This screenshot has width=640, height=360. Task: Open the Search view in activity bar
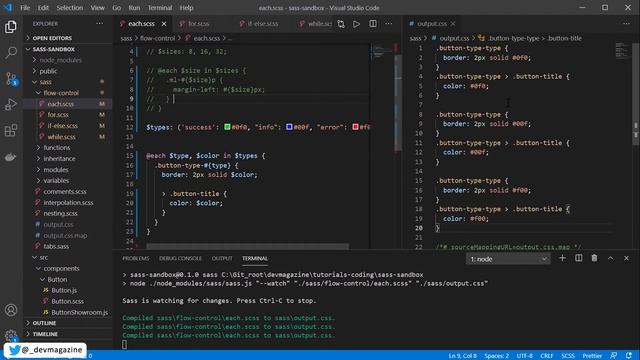pos(11,52)
